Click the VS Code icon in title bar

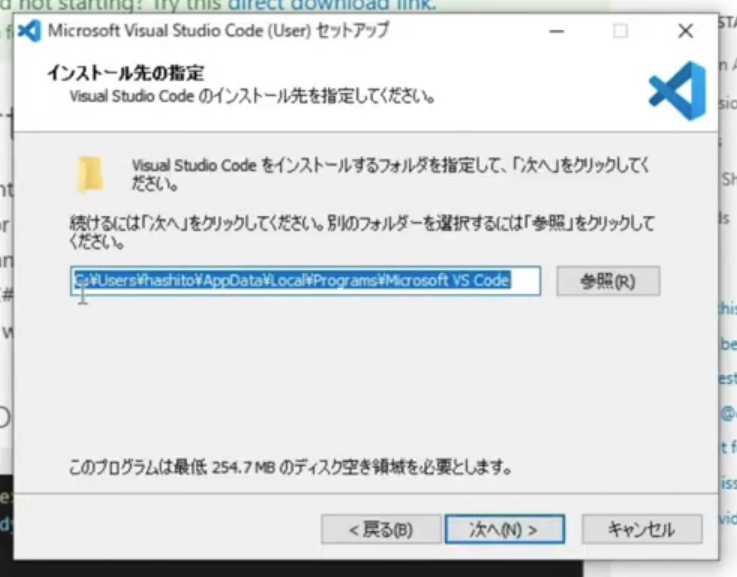pos(30,30)
